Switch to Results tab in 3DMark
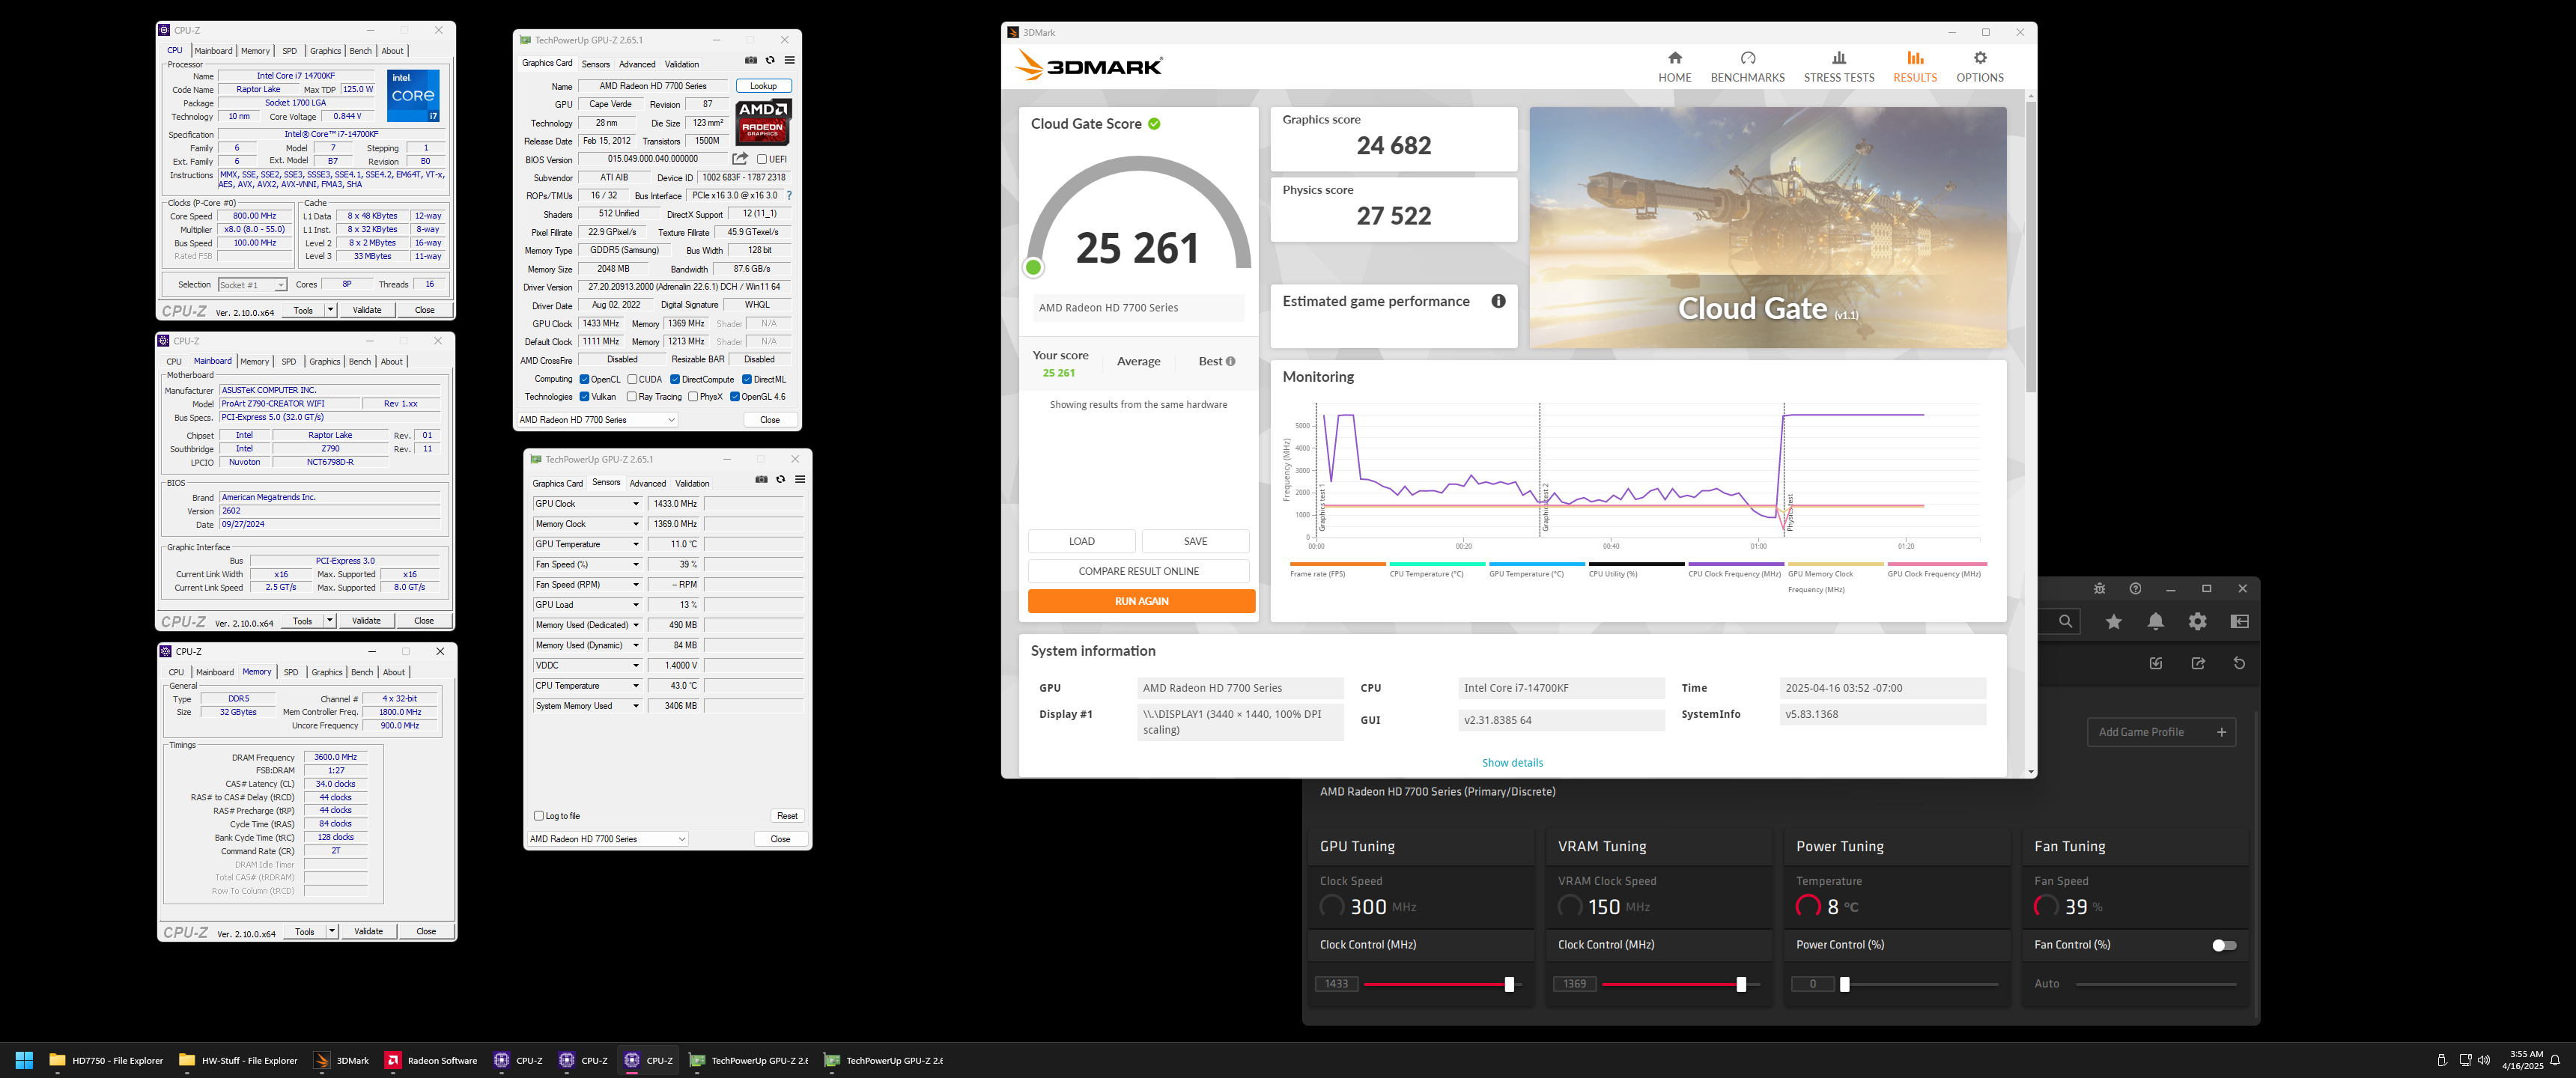Screen dimensions: 2576x1078 [1915, 66]
